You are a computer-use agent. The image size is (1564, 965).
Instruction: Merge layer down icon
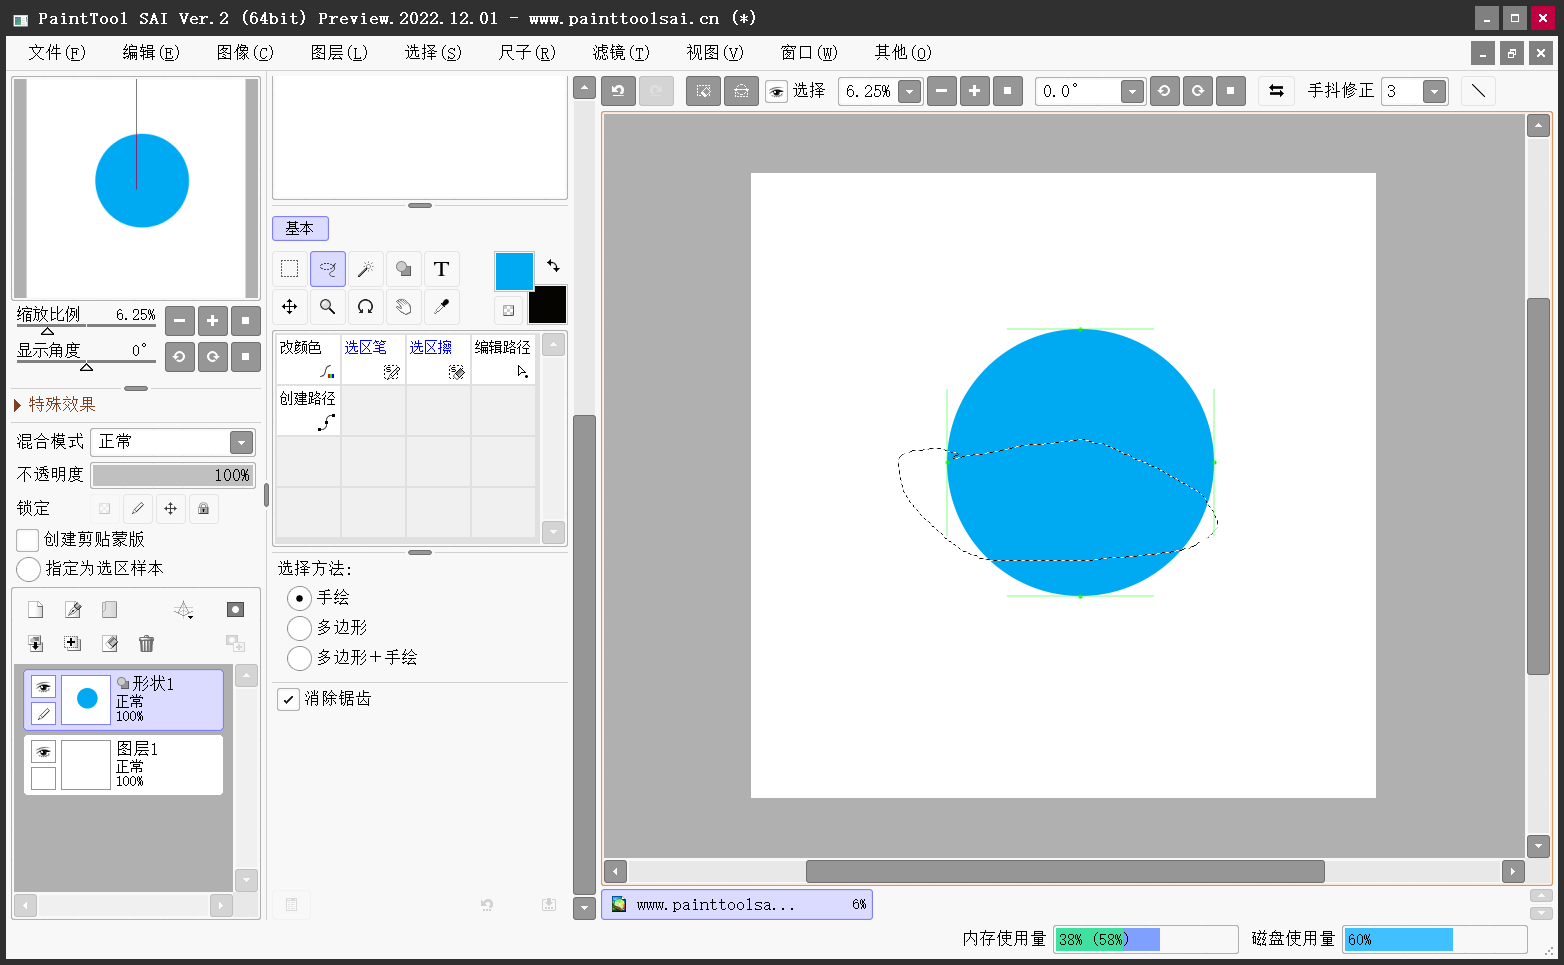tap(35, 644)
